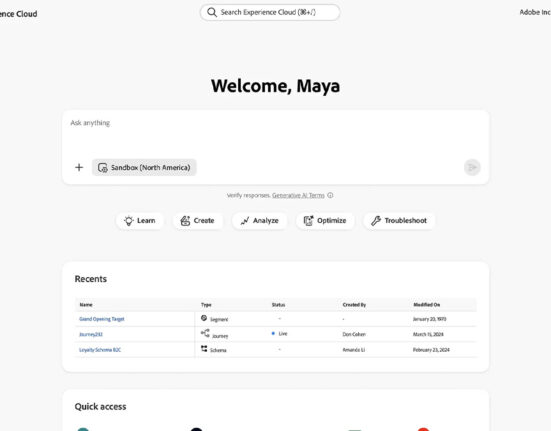Click the send arrow button

coord(472,167)
